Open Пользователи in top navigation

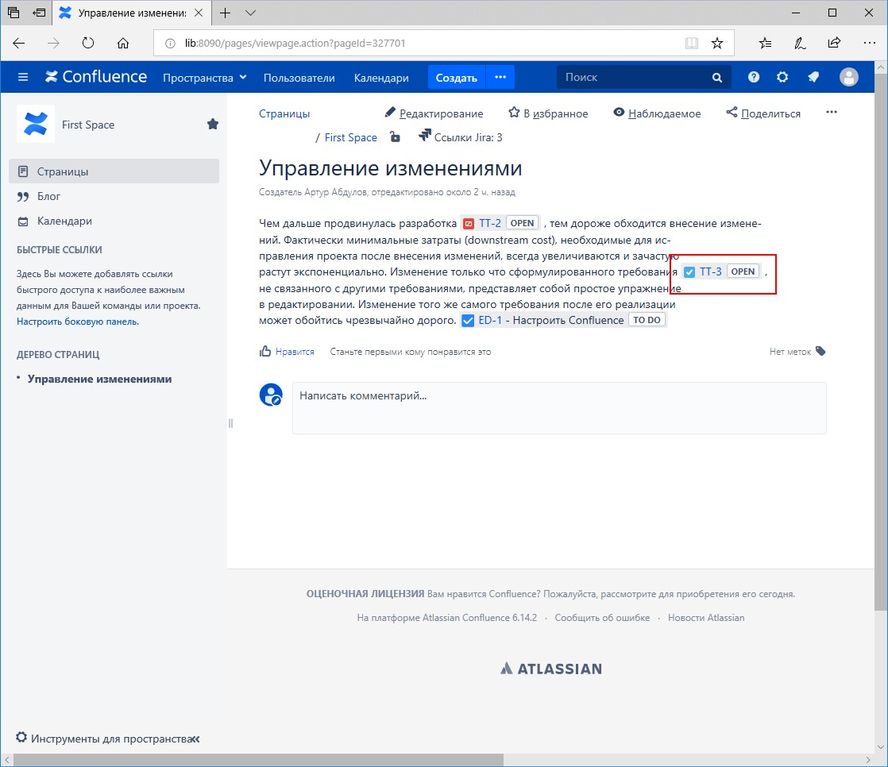tap(299, 78)
